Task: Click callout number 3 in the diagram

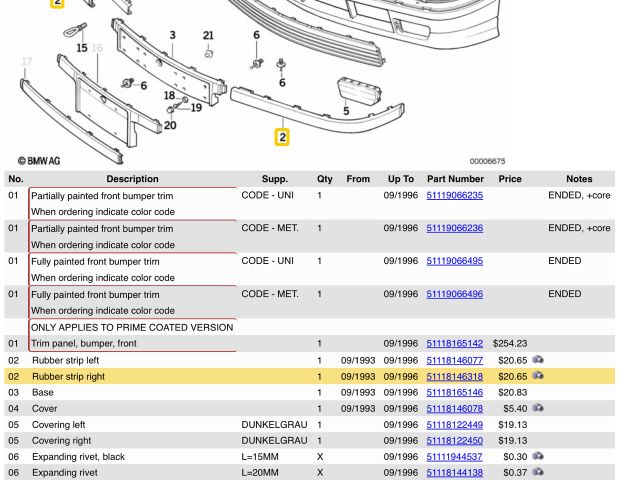Action: coord(172,36)
